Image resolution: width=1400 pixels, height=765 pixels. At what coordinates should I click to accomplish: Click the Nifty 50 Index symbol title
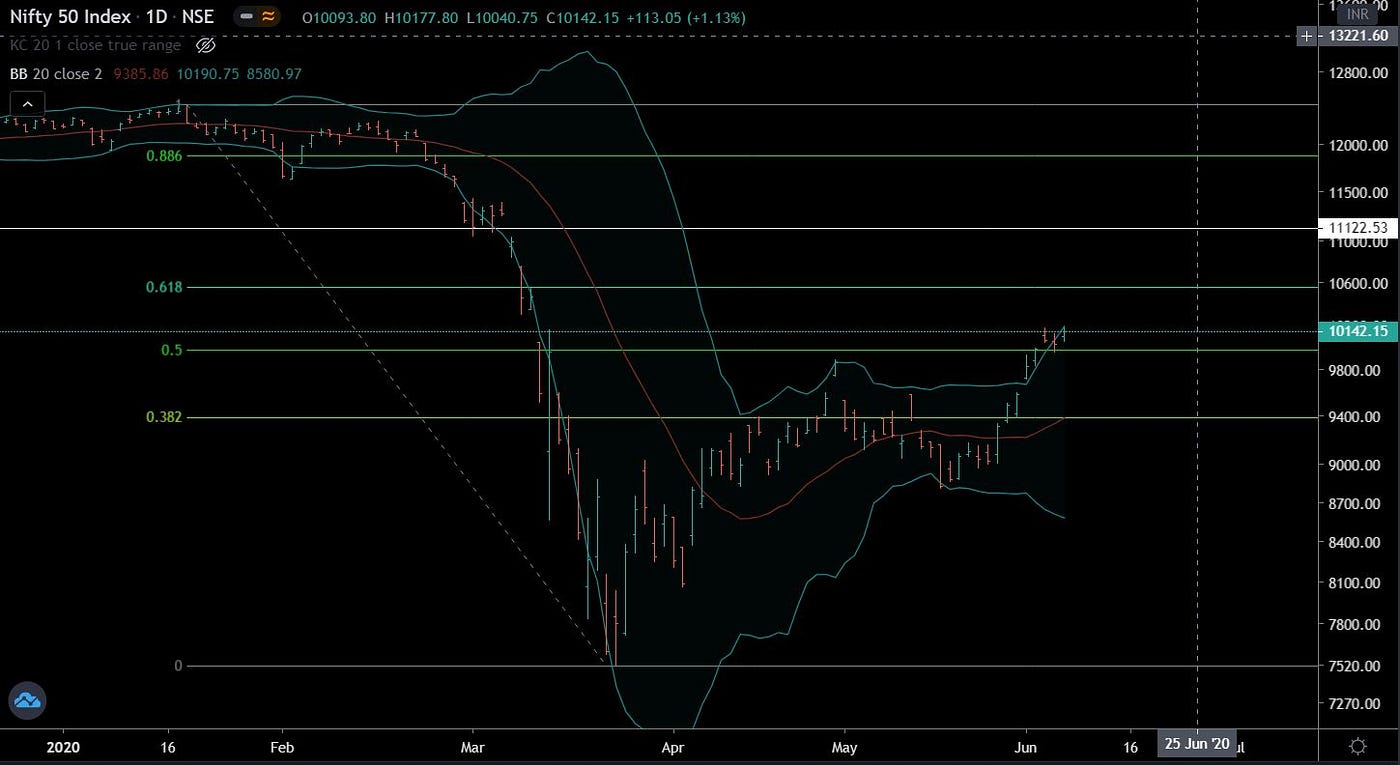[x=71, y=17]
